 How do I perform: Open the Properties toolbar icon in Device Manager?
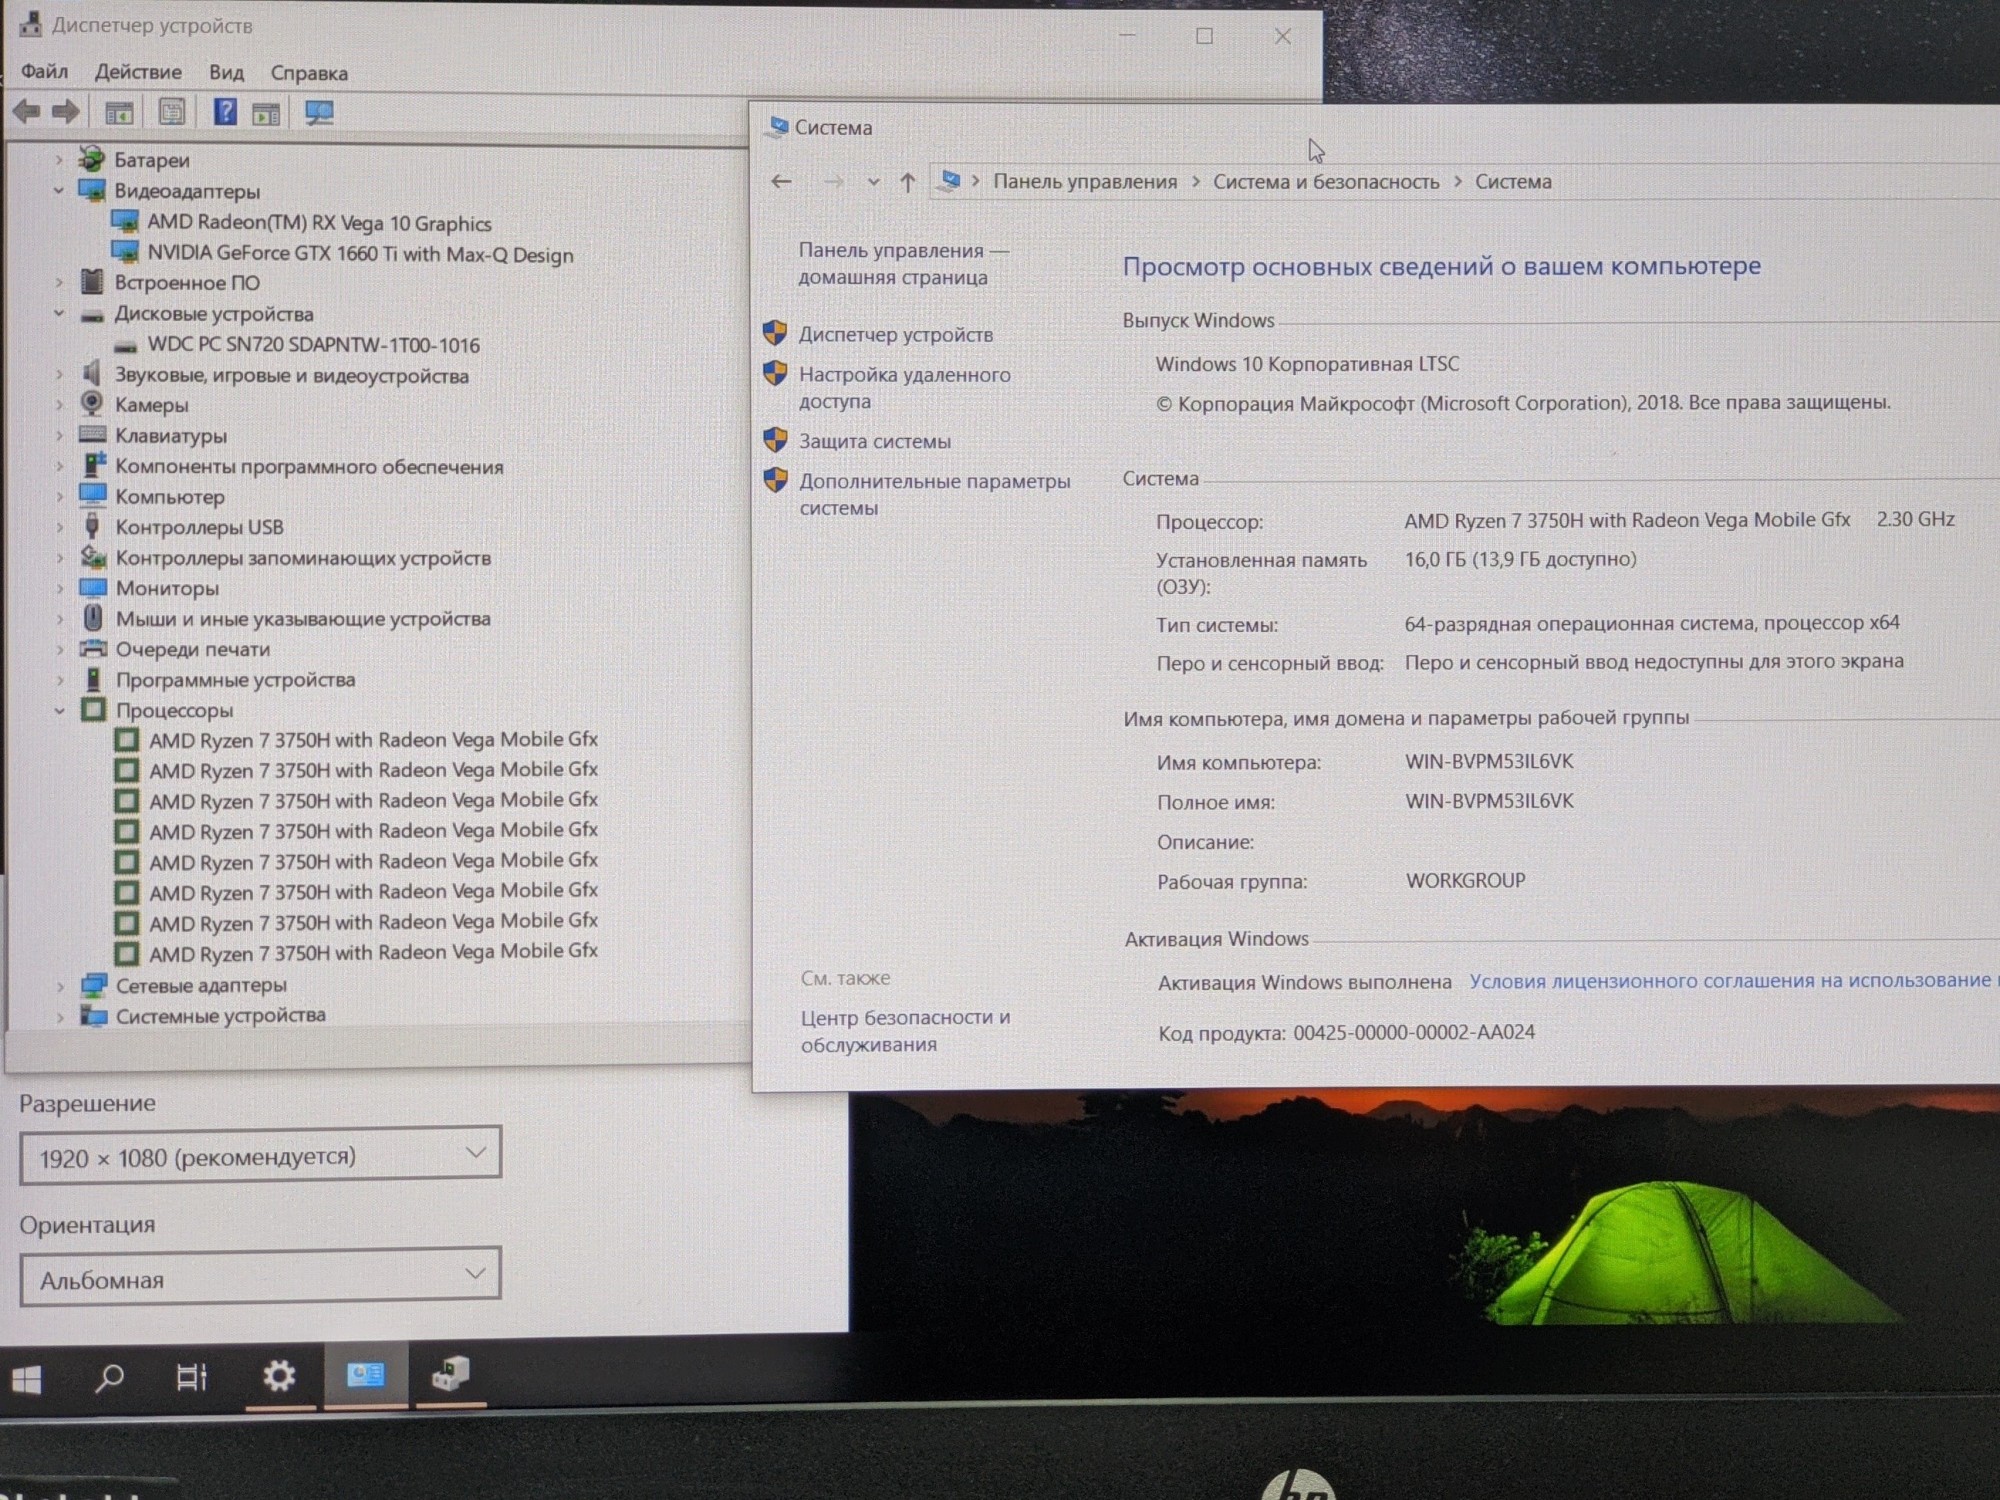pyautogui.click(x=172, y=112)
